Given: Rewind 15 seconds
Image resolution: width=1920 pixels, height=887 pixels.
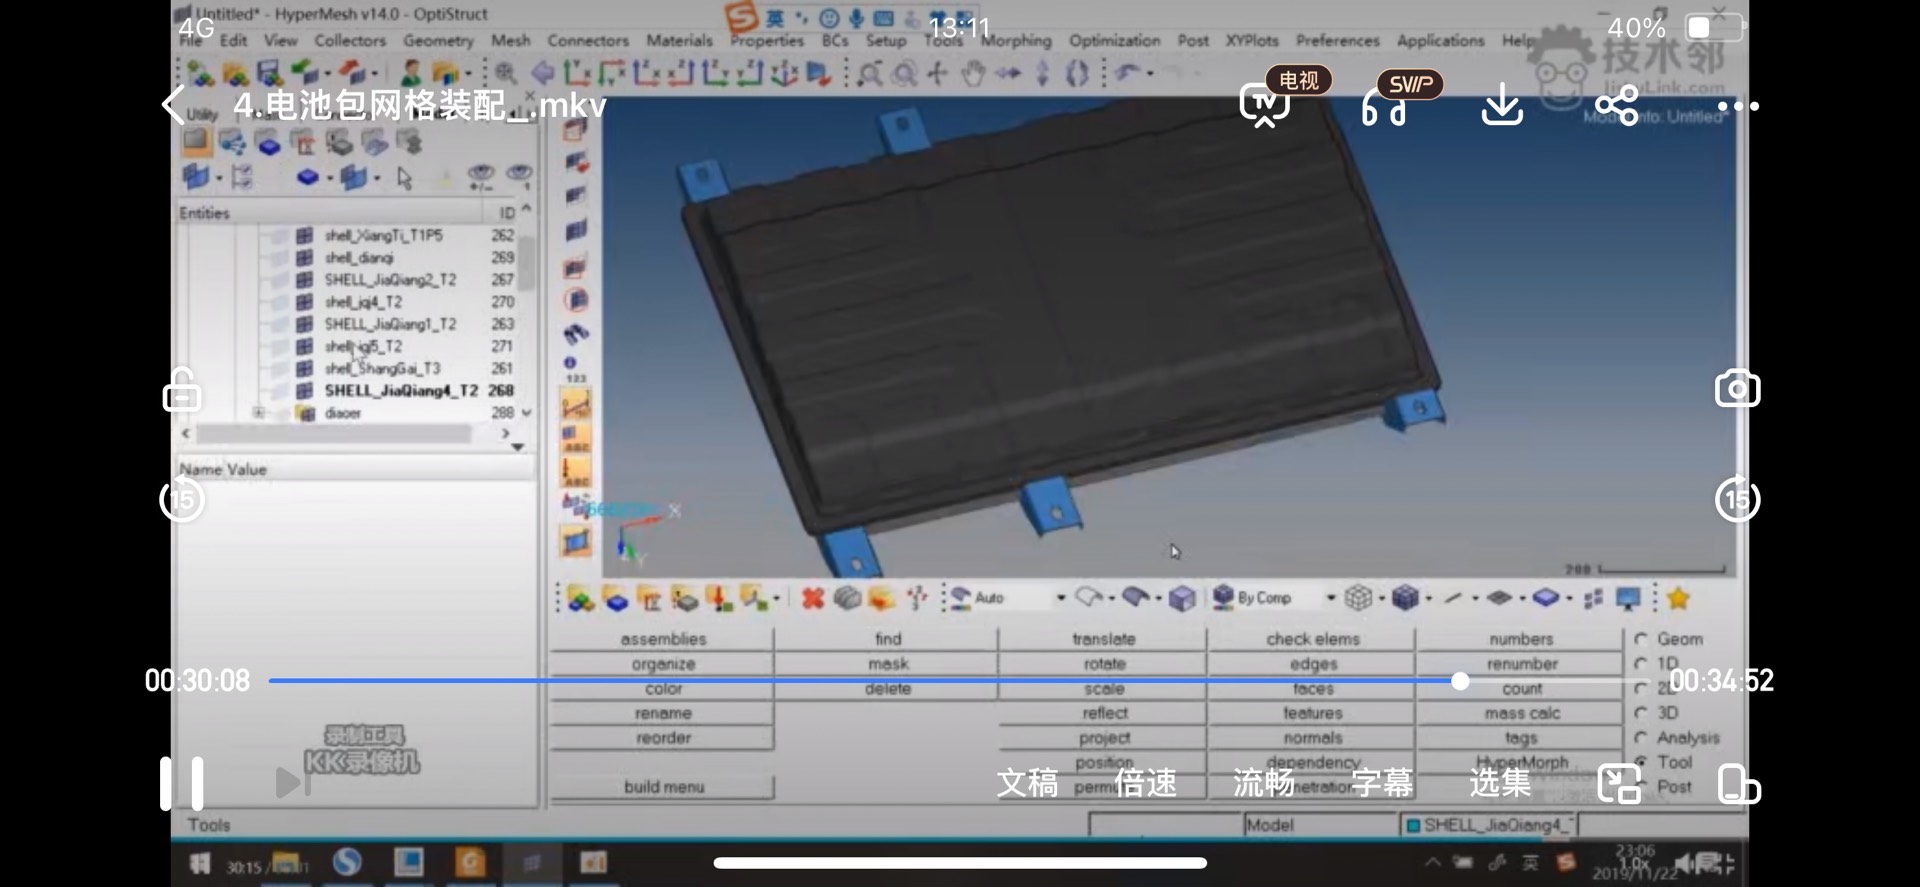Looking at the screenshot, I should pyautogui.click(x=182, y=499).
